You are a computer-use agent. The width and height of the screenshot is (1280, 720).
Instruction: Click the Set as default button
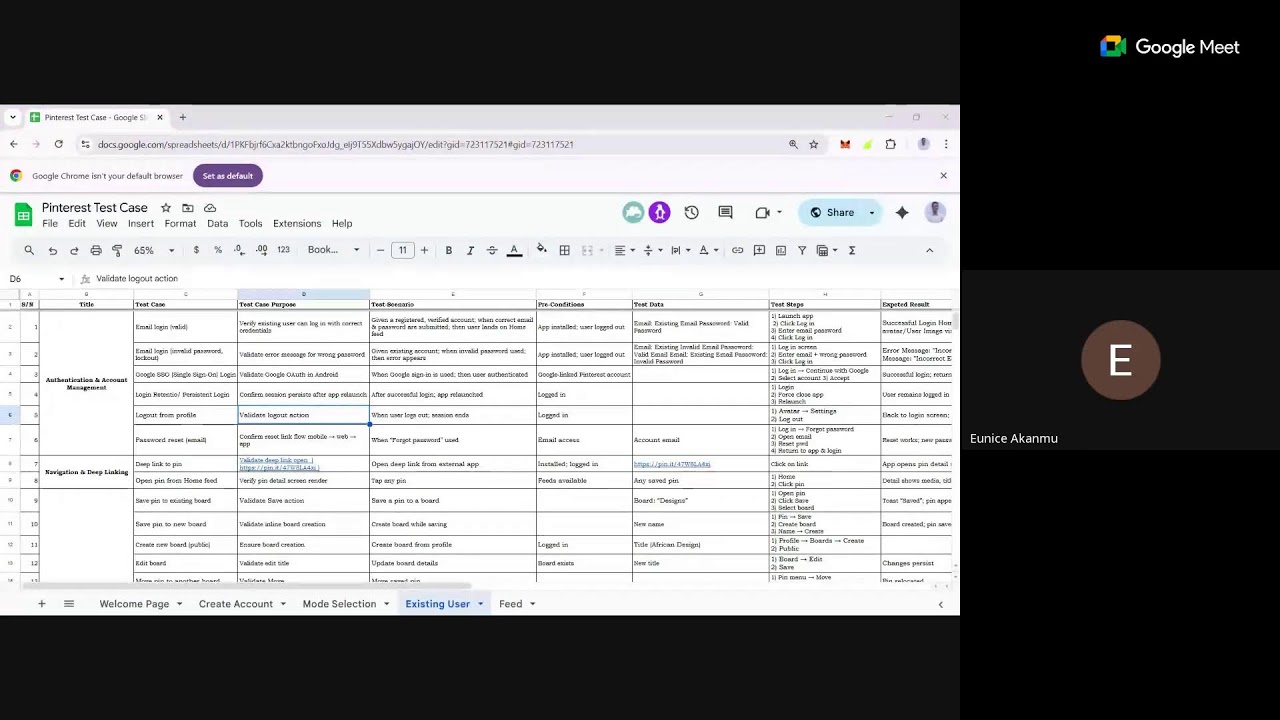coord(228,176)
